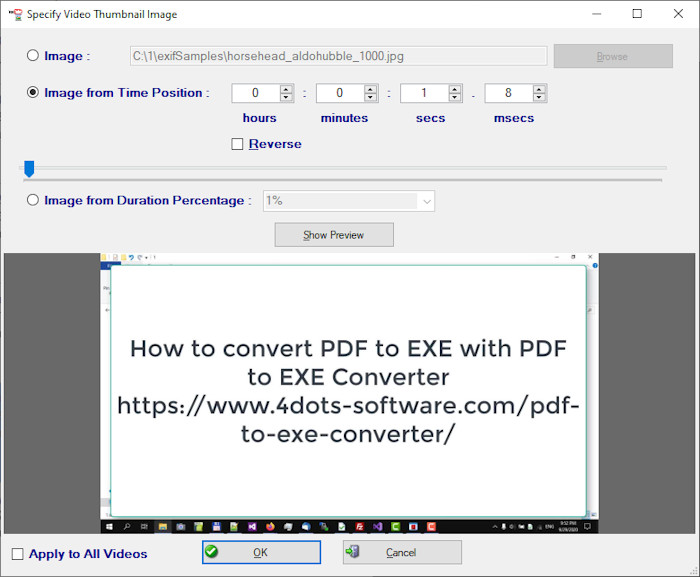Click the Cancel button
This screenshot has height=577, width=700.
(402, 552)
